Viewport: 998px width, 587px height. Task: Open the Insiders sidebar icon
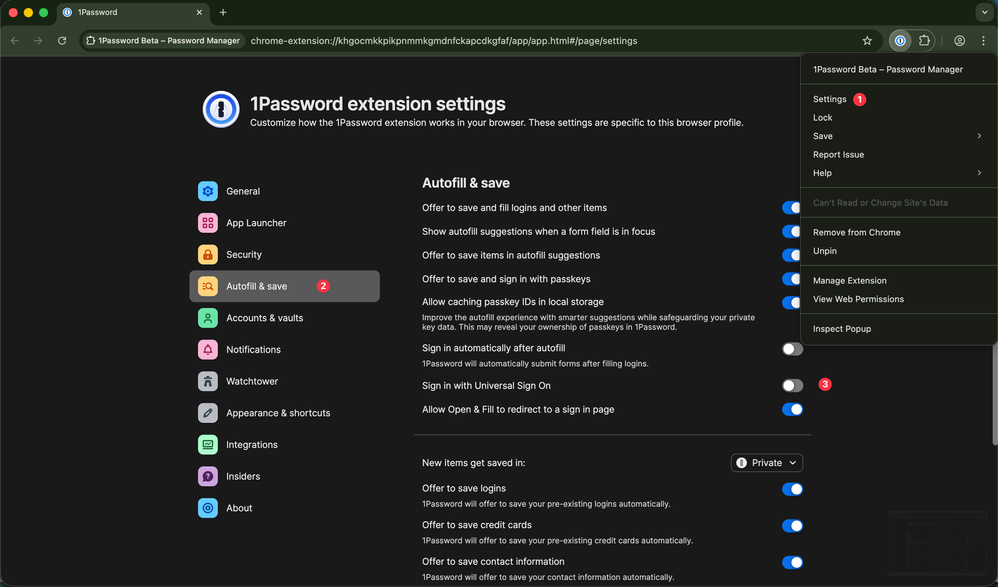208,476
